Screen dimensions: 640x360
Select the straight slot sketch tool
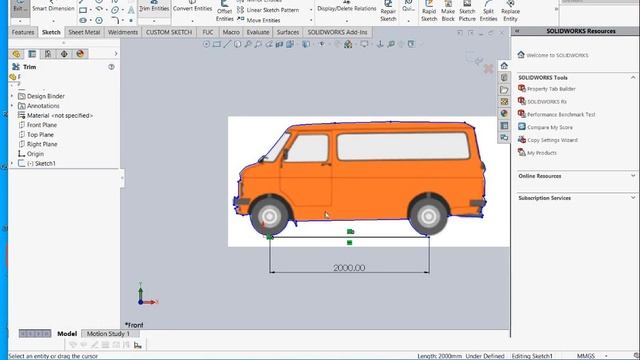[x=83, y=20]
